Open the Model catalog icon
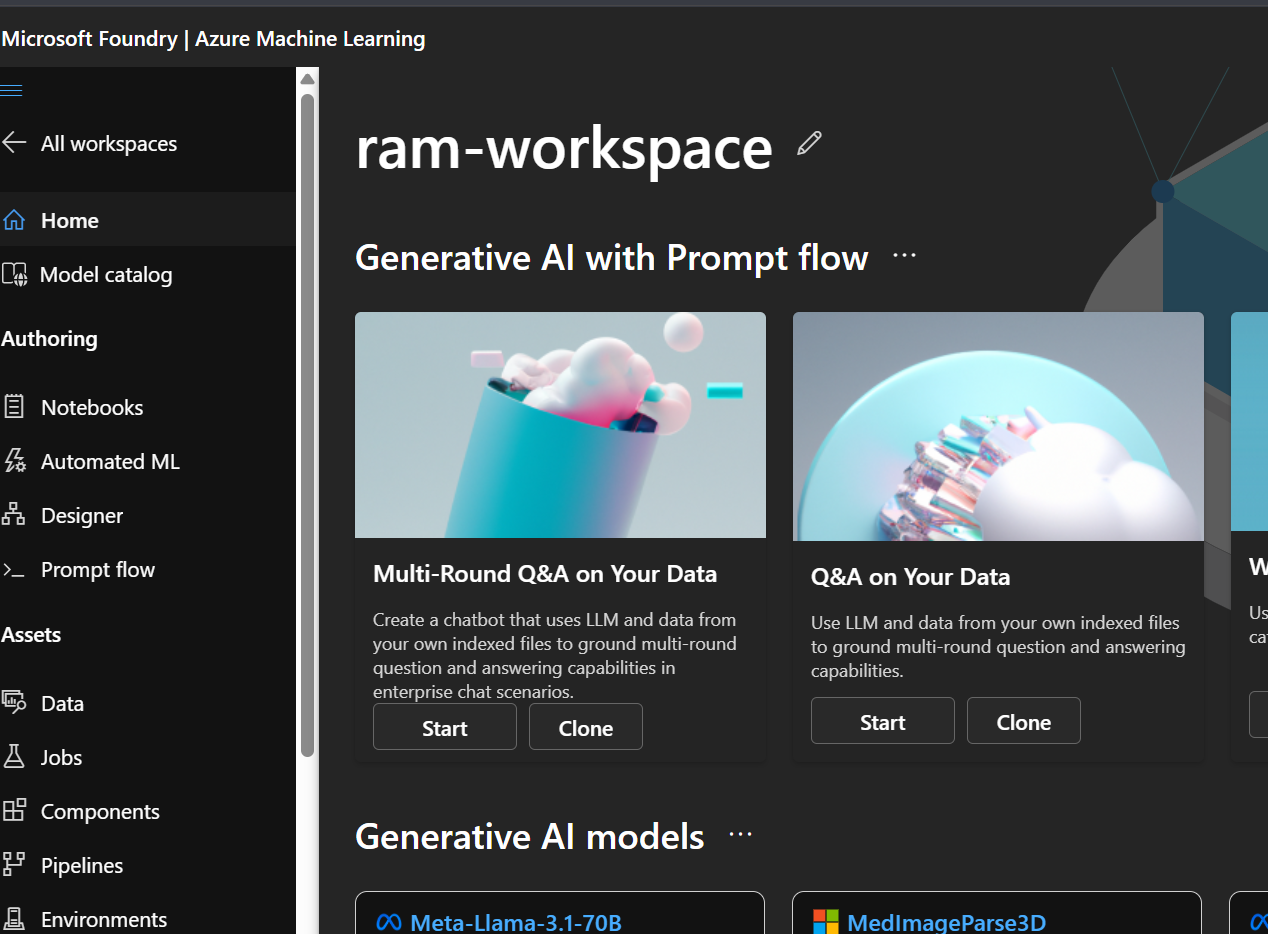Screen dimensions: 1268x934 pyautogui.click(x=14, y=275)
